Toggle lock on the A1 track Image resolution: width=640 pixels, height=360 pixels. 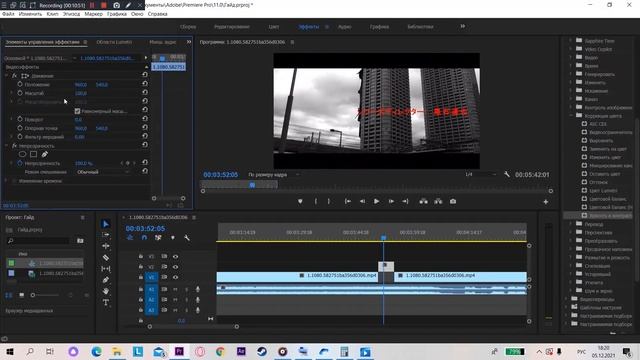tap(141, 289)
